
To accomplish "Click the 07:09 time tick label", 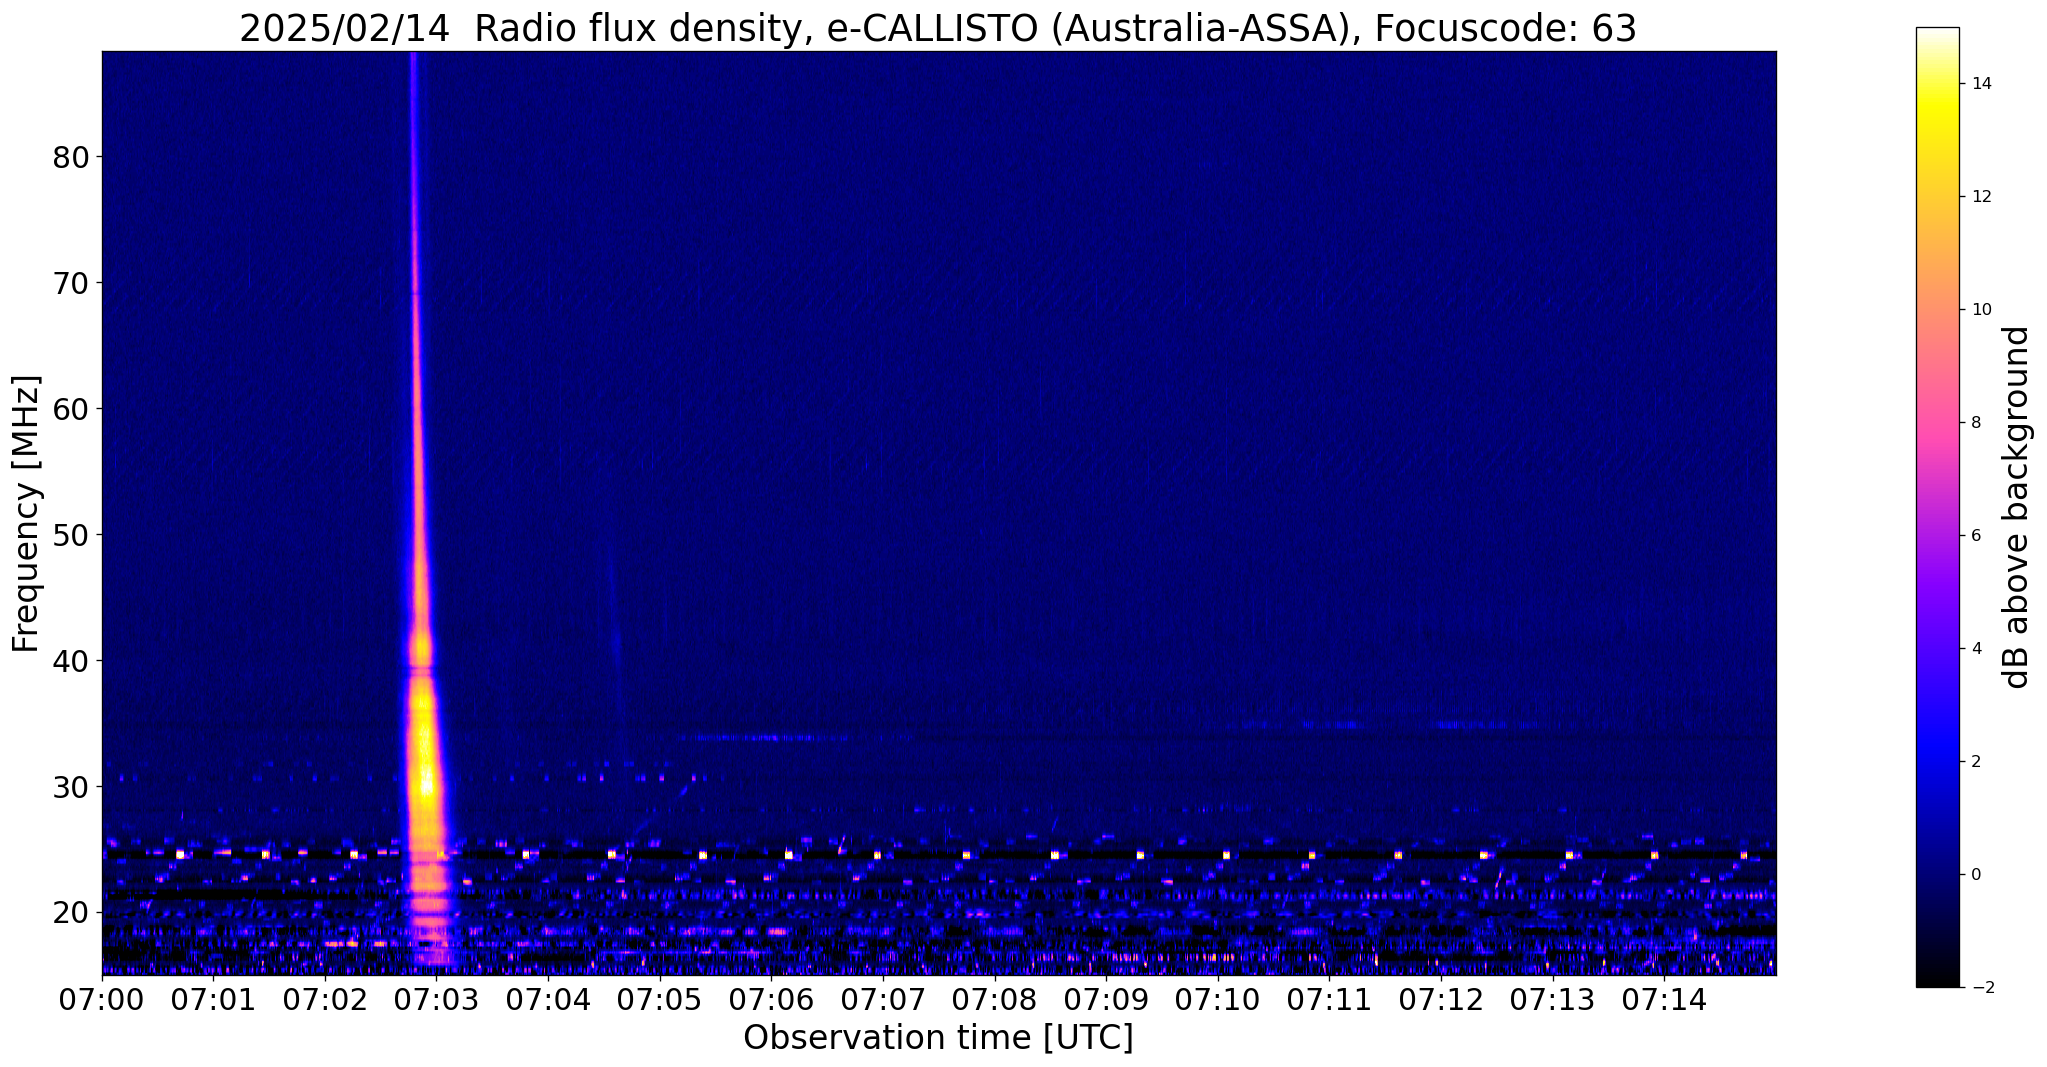I will click(x=1106, y=1000).
